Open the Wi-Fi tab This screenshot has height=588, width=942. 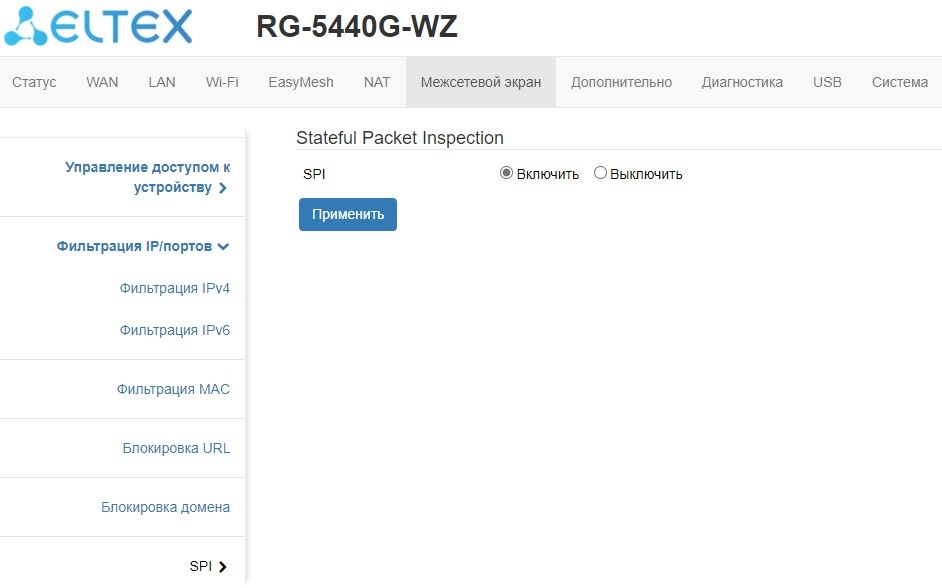tap(222, 82)
